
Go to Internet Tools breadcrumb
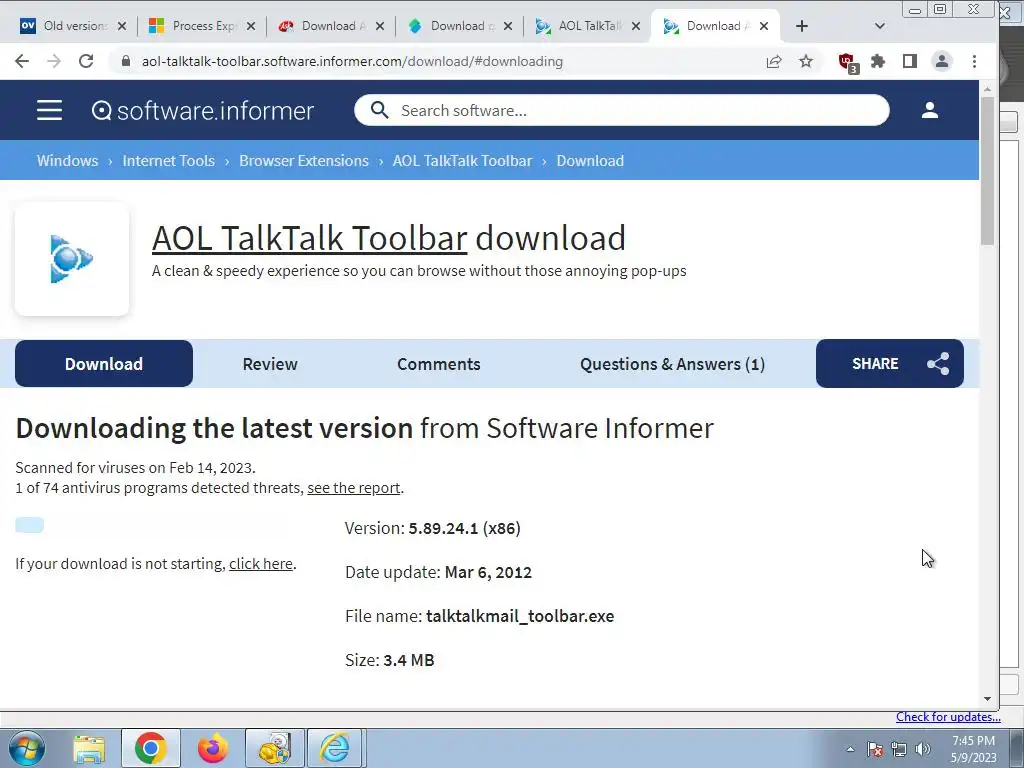[168, 161]
